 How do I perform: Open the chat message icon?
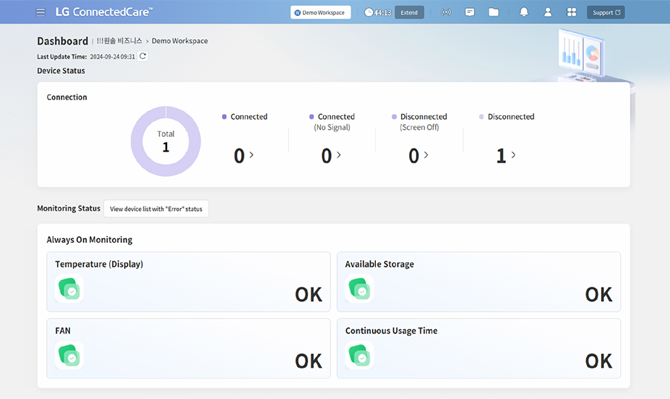470,12
